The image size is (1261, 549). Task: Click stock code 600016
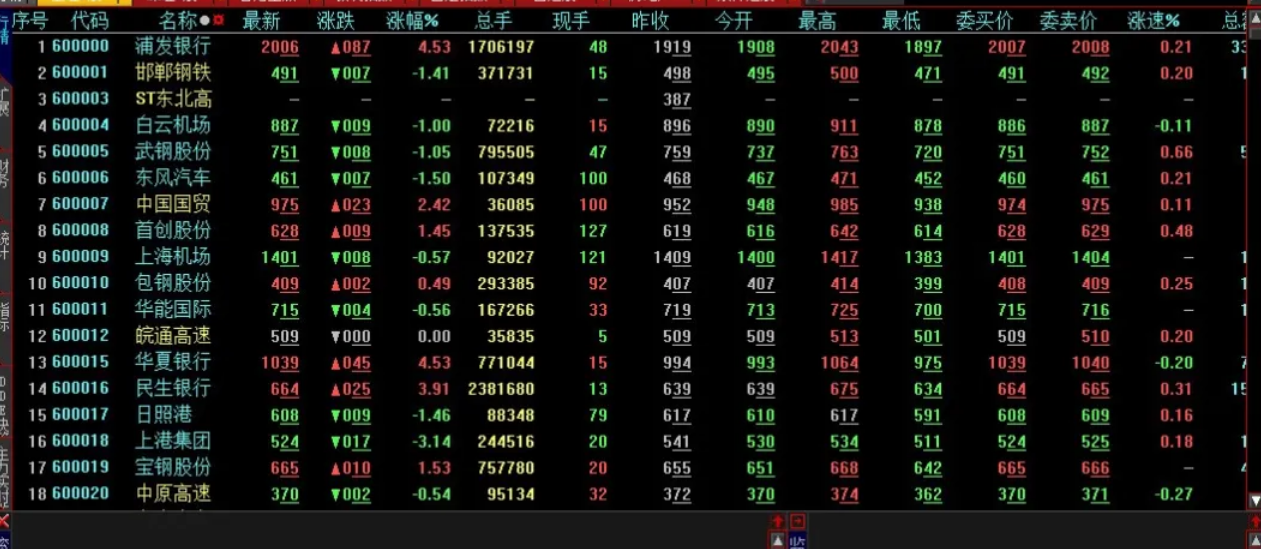coord(80,387)
